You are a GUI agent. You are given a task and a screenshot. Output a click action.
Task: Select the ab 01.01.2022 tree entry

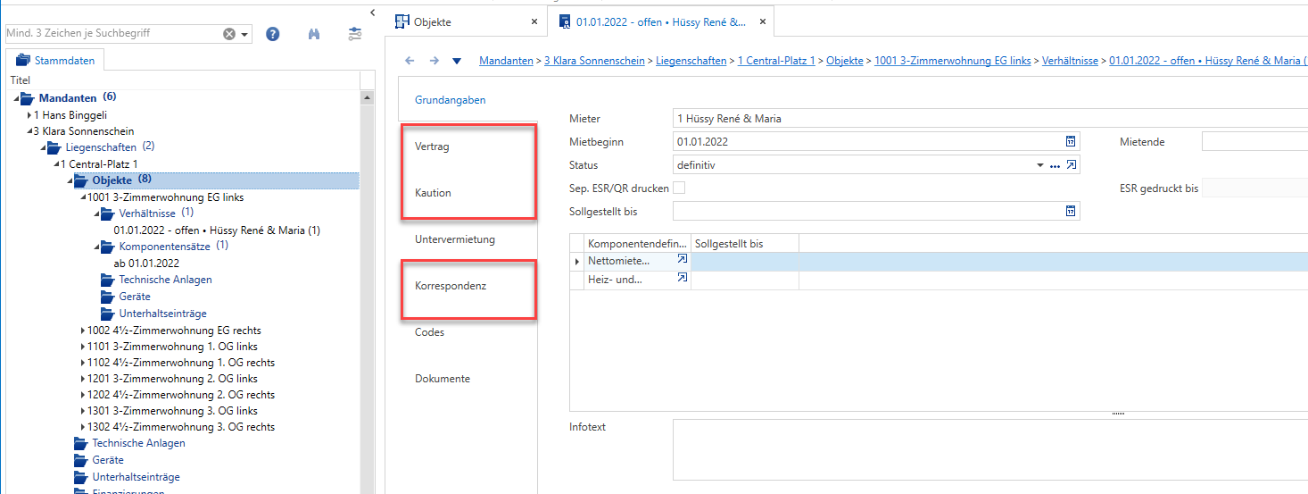(x=146, y=263)
